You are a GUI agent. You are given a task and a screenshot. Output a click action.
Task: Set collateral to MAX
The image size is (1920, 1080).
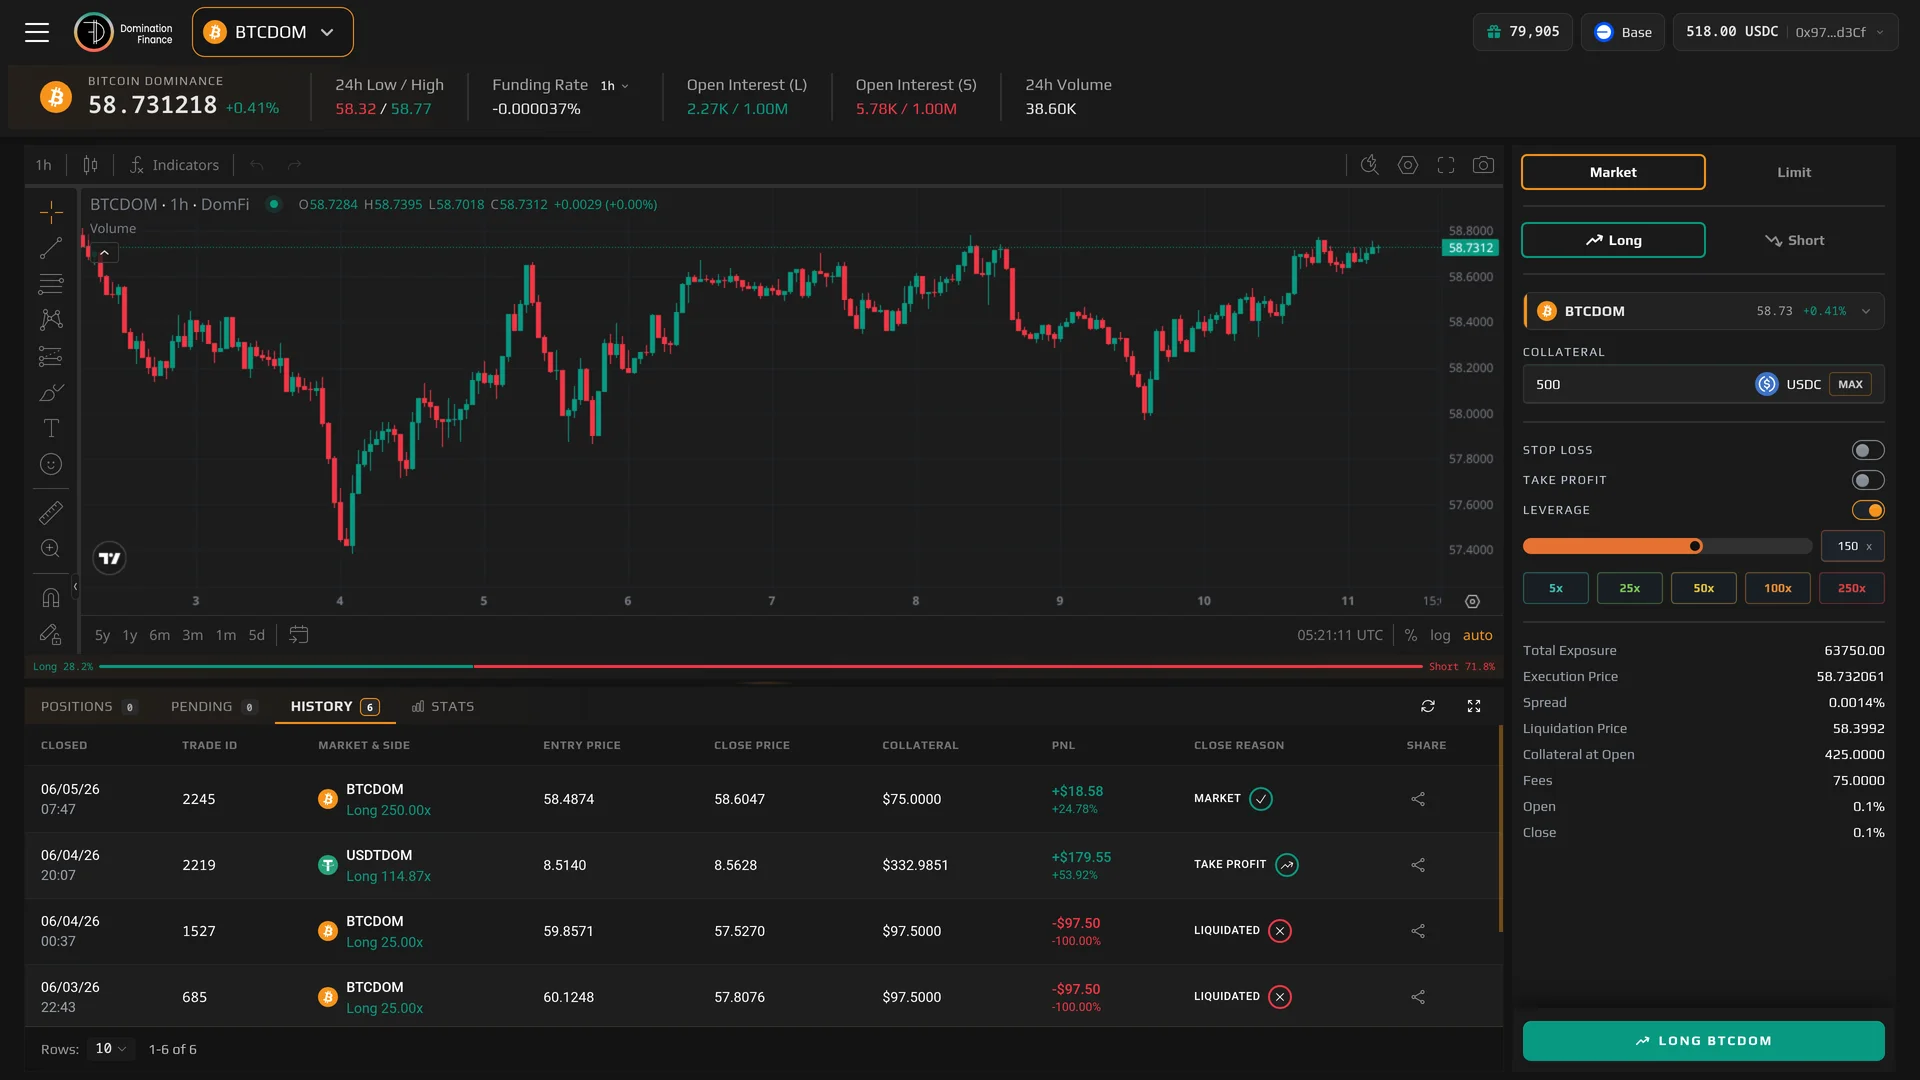click(1850, 384)
